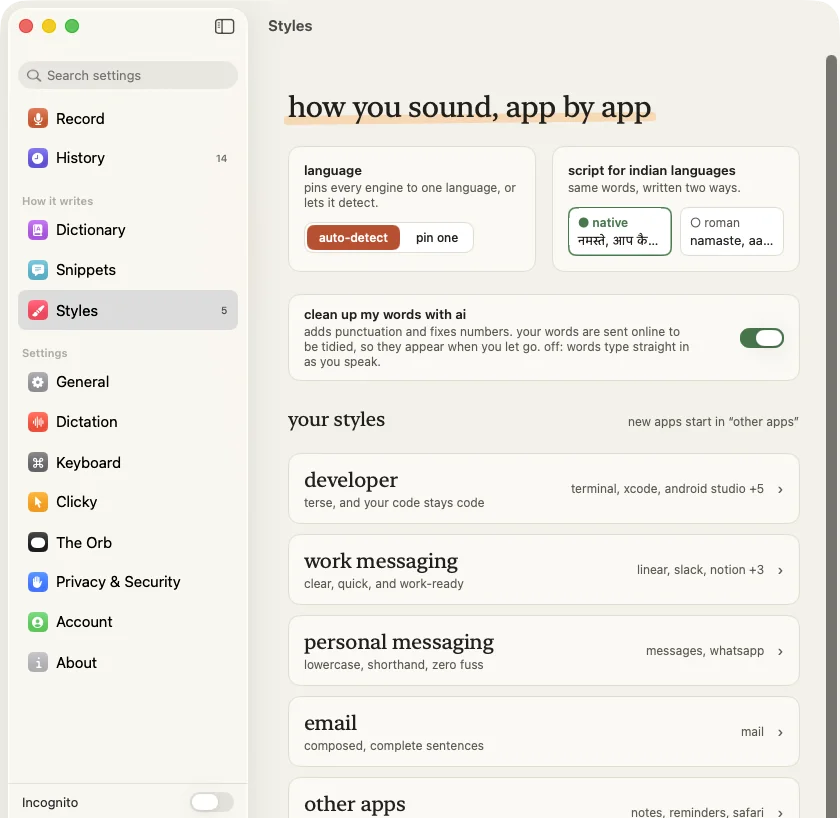Click the Snippets speech bubble icon
Screen dimensions: 840x818
coord(38,270)
